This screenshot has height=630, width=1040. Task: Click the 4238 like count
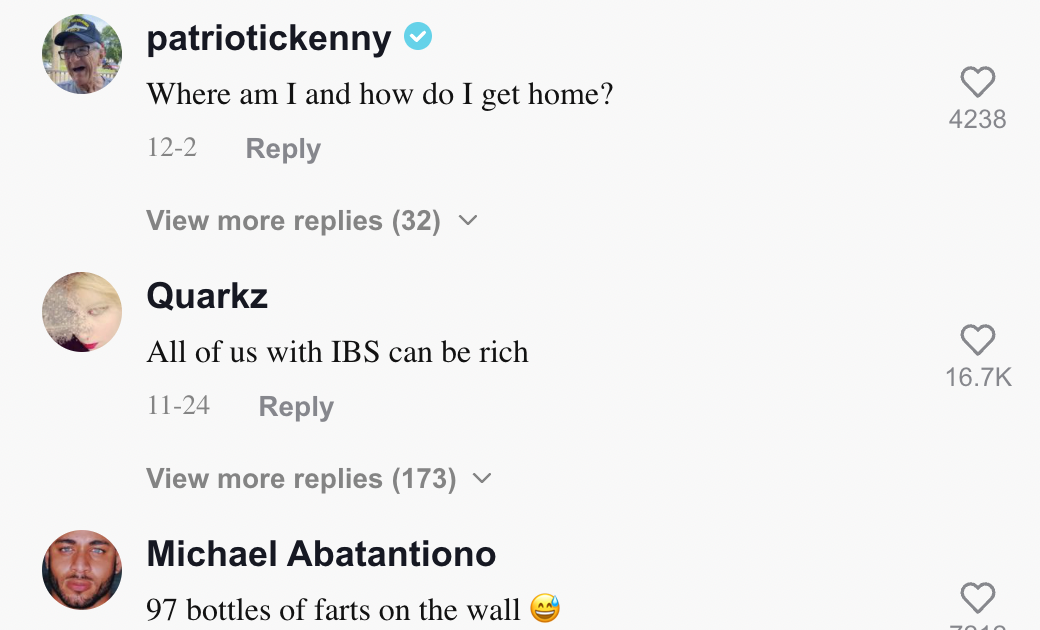click(x=977, y=120)
